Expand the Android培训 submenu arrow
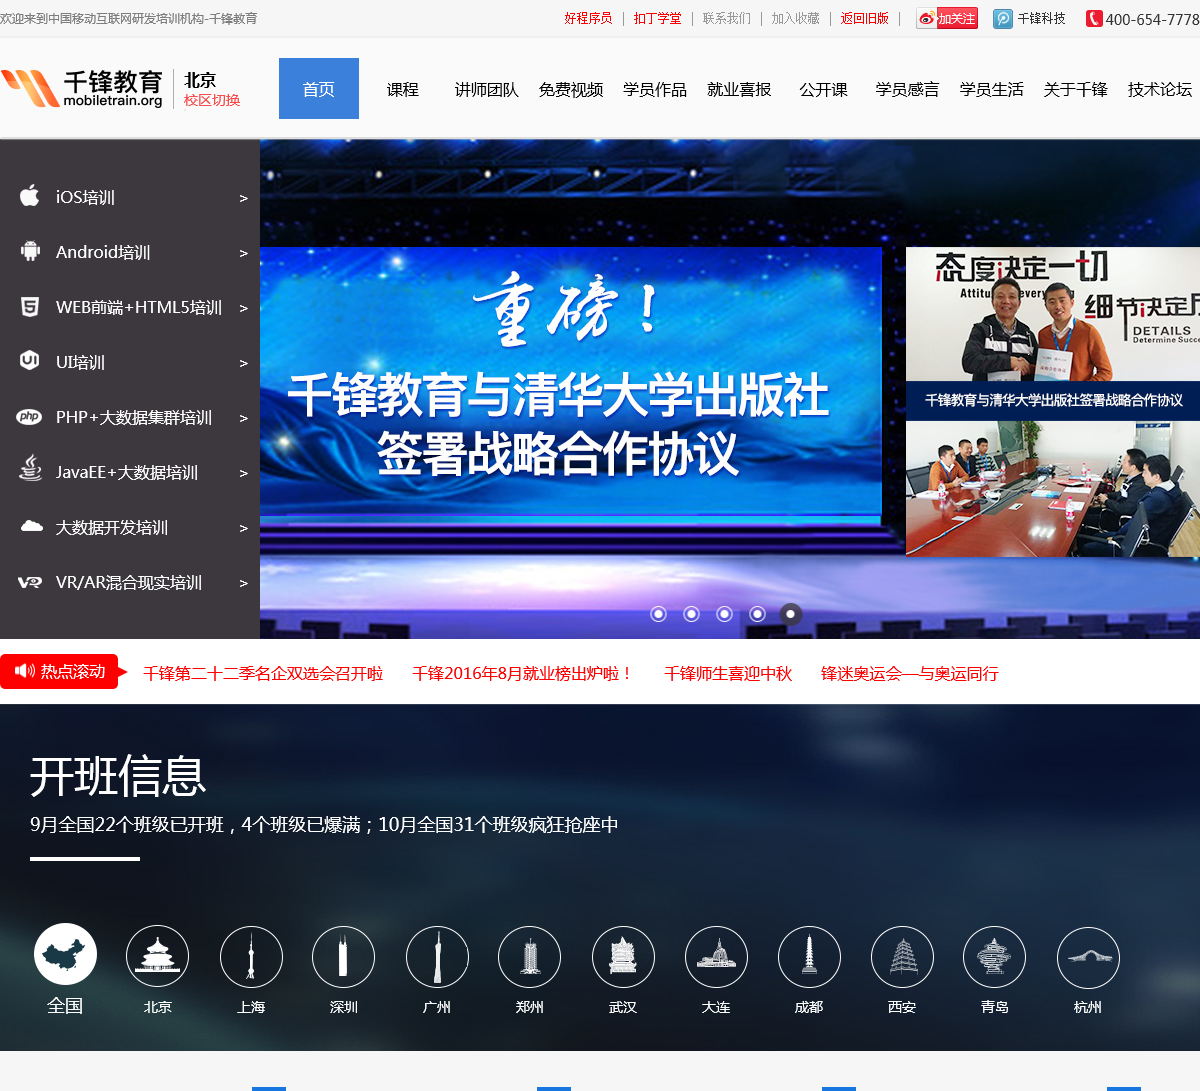Viewport: 1200px width, 1091px height. point(243,253)
